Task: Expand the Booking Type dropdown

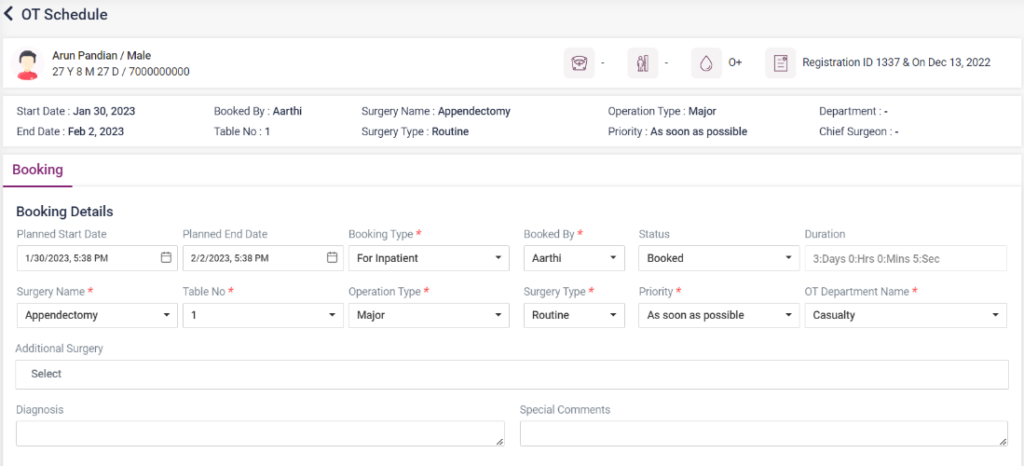Action: pos(428,258)
